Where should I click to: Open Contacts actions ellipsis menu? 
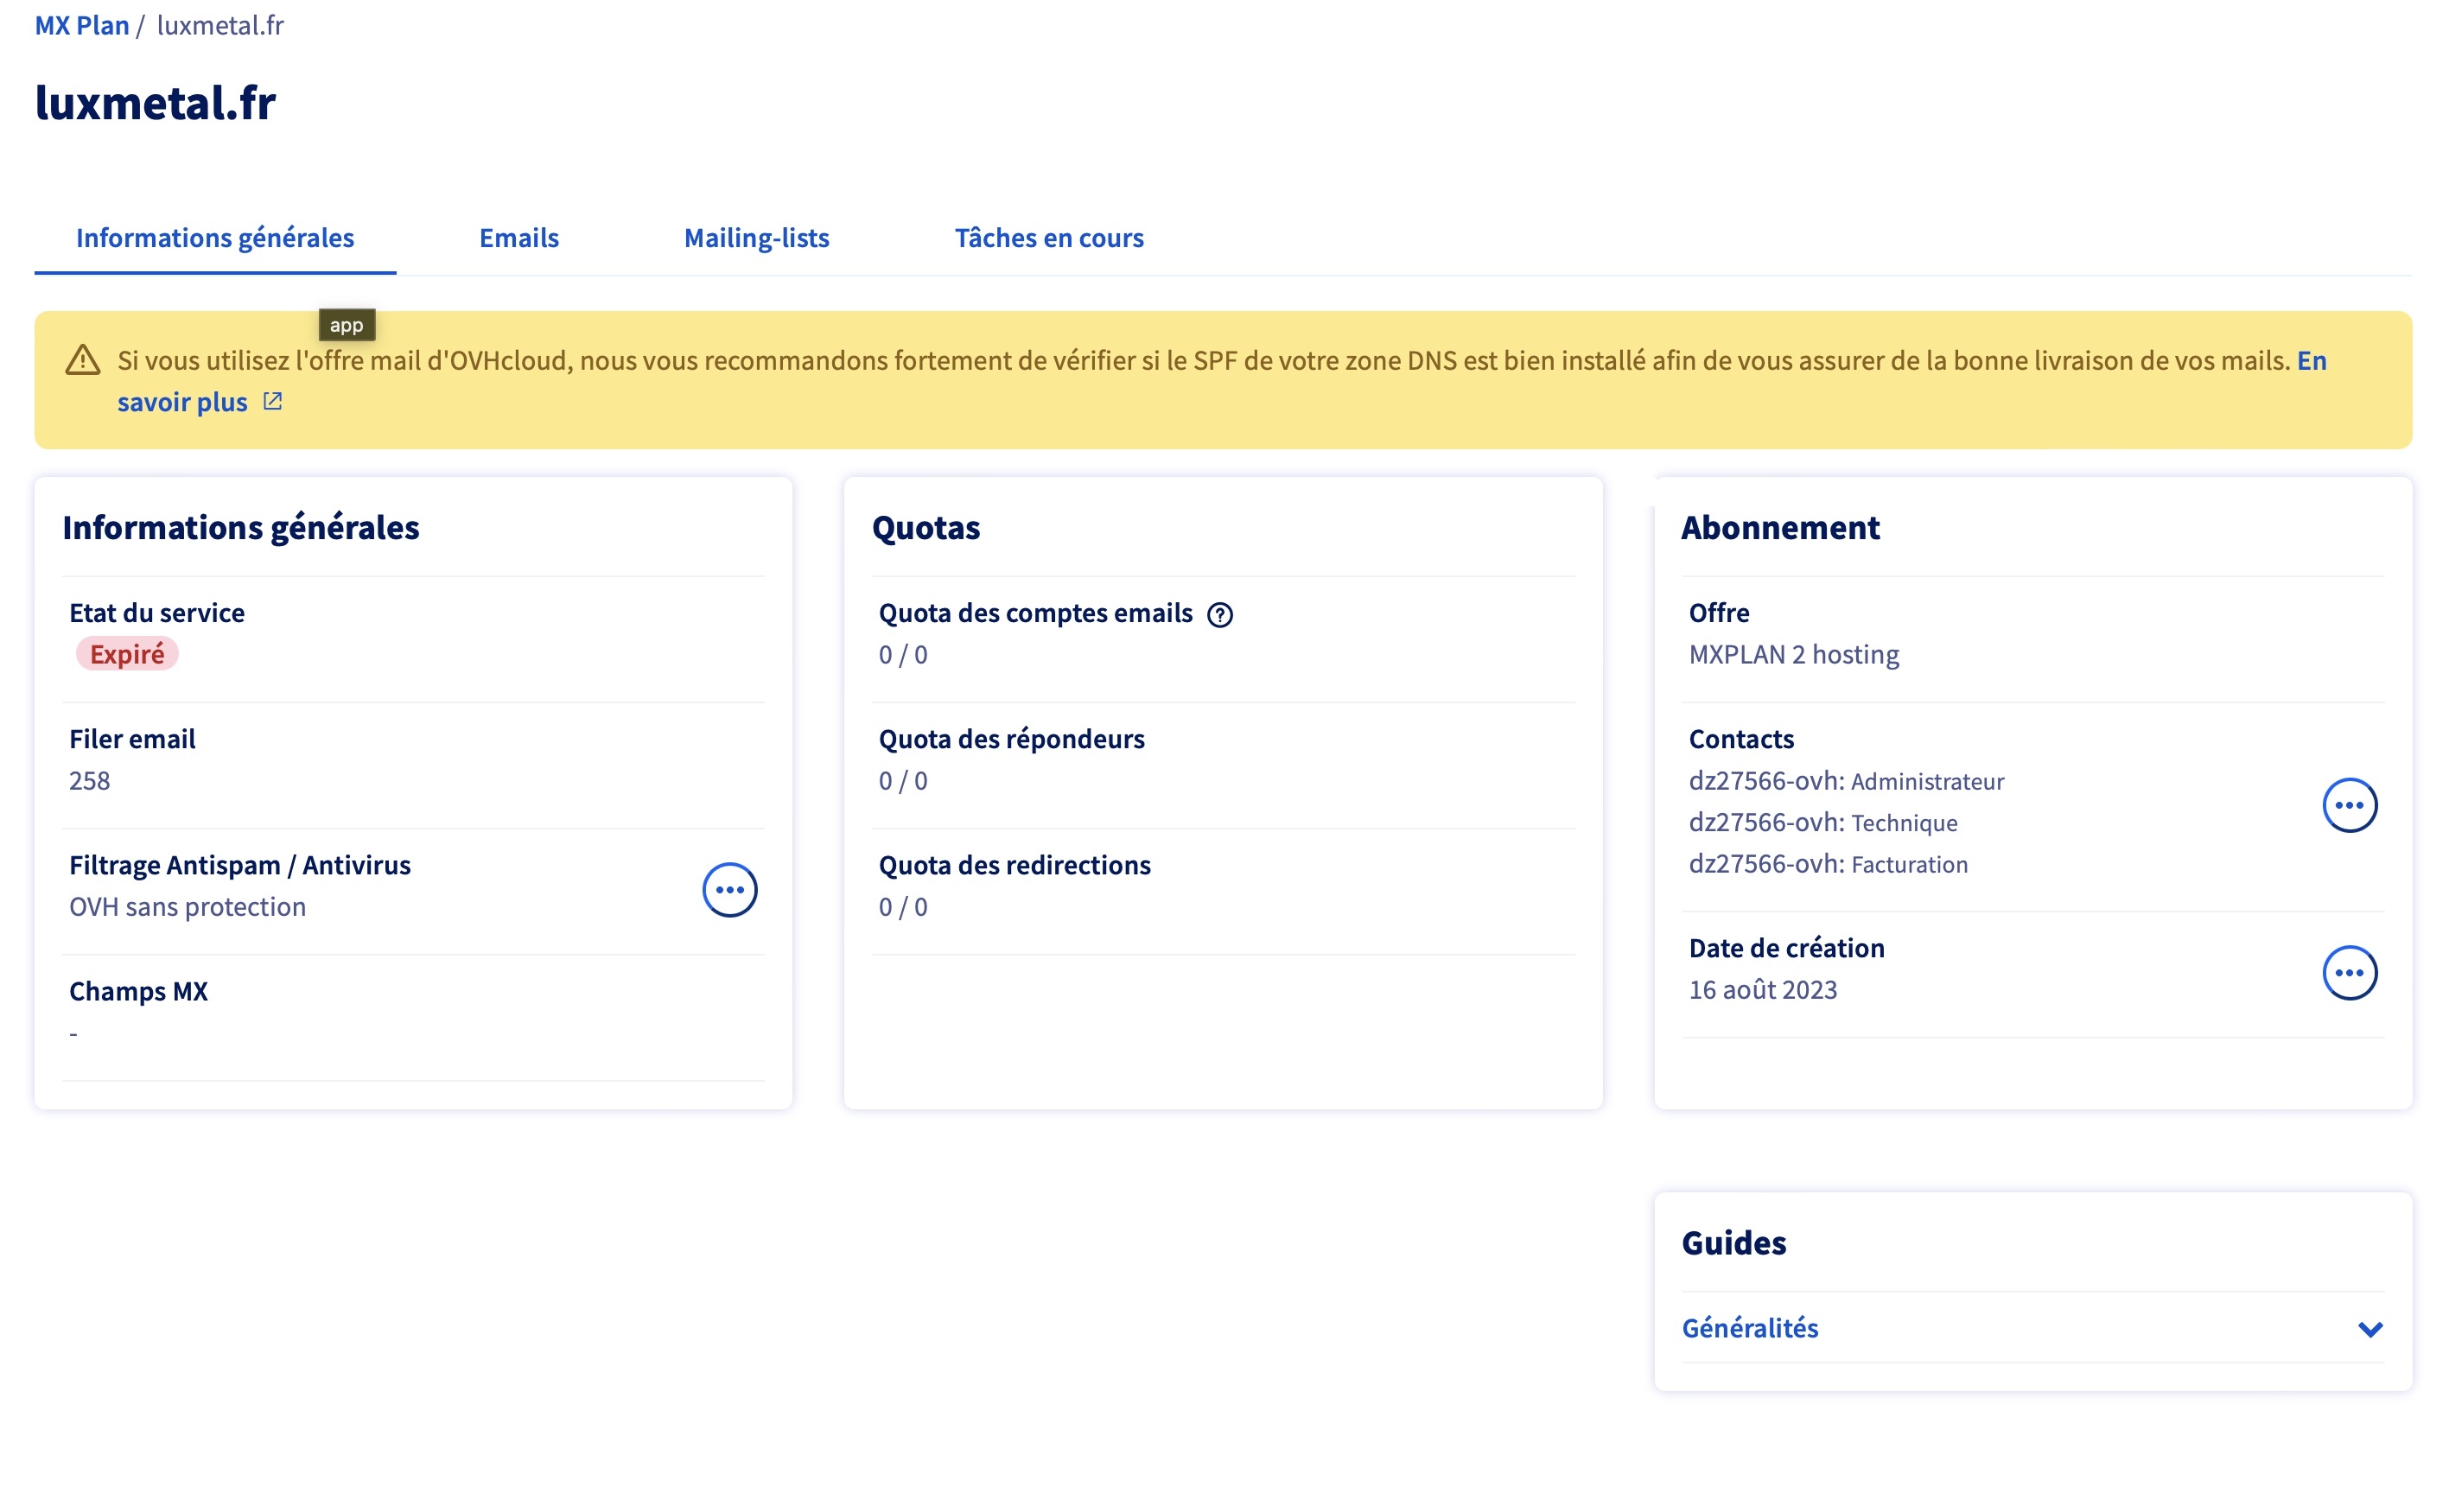pyautogui.click(x=2348, y=805)
